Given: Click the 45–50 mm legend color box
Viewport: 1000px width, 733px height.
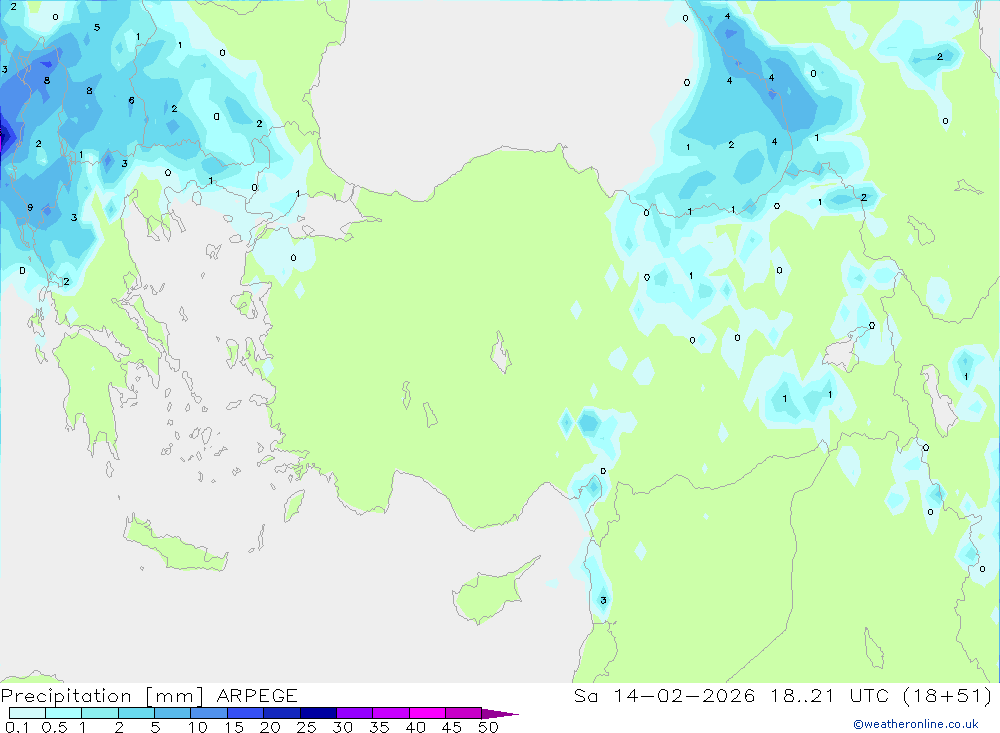Looking at the screenshot, I should point(464,713).
